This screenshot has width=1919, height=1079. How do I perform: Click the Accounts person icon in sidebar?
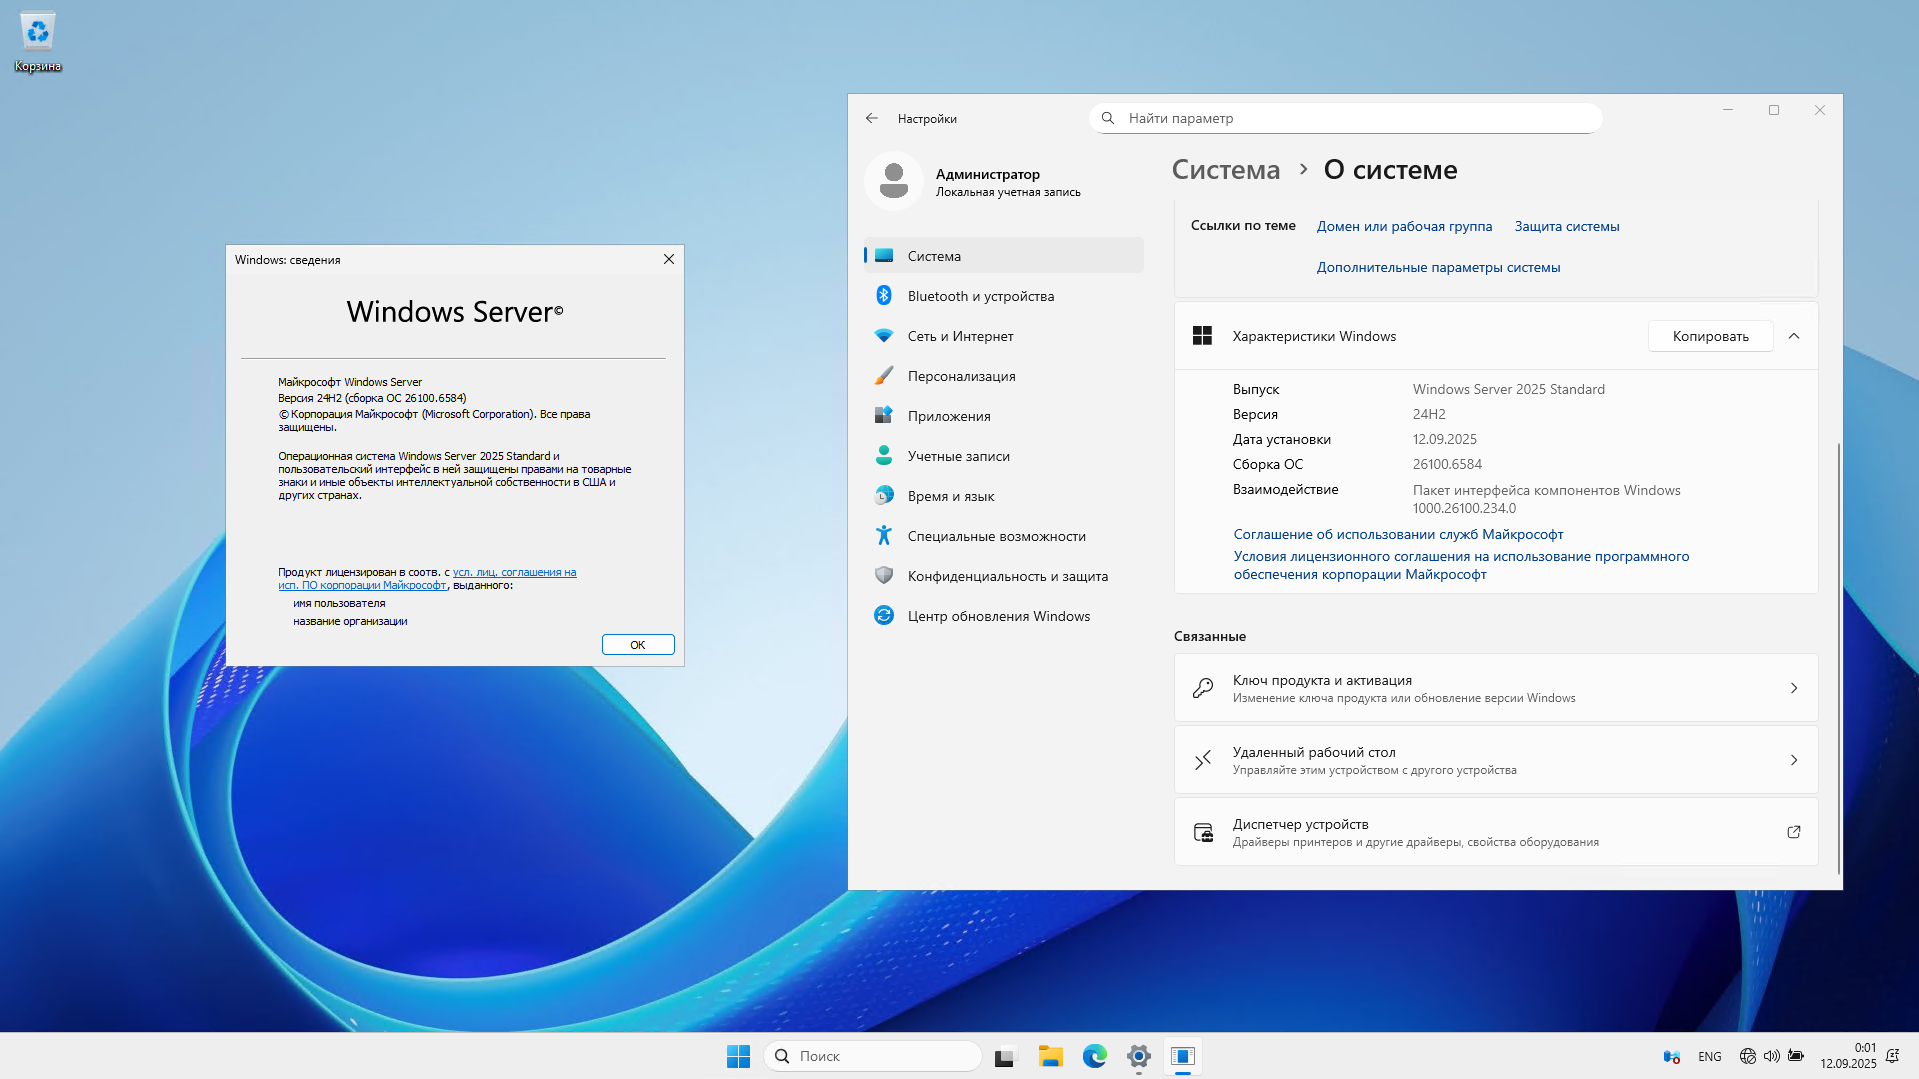884,455
